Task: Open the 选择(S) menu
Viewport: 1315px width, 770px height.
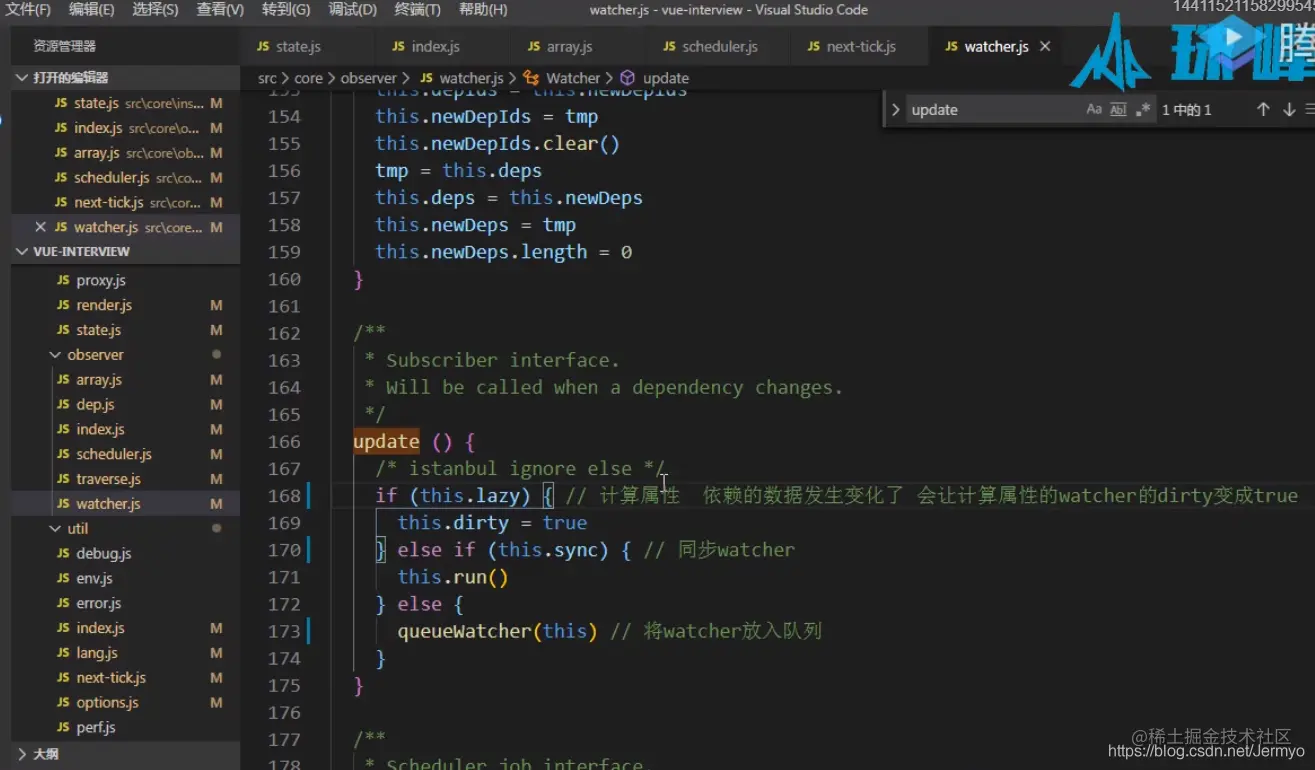Action: click(155, 10)
